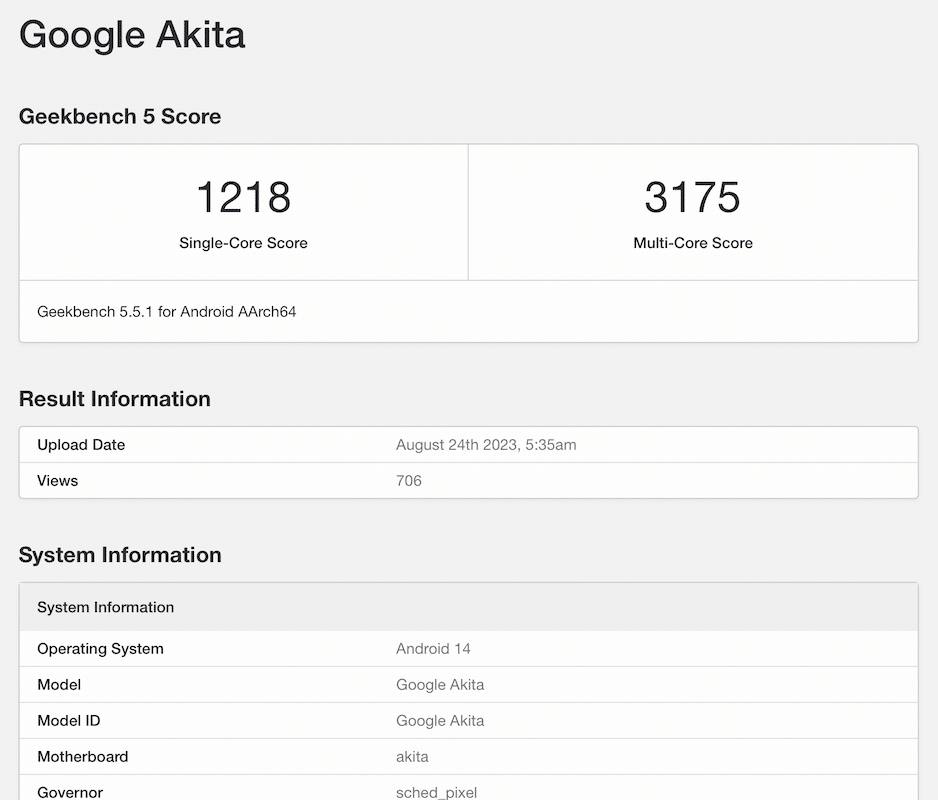Click the Governor label

click(x=70, y=792)
